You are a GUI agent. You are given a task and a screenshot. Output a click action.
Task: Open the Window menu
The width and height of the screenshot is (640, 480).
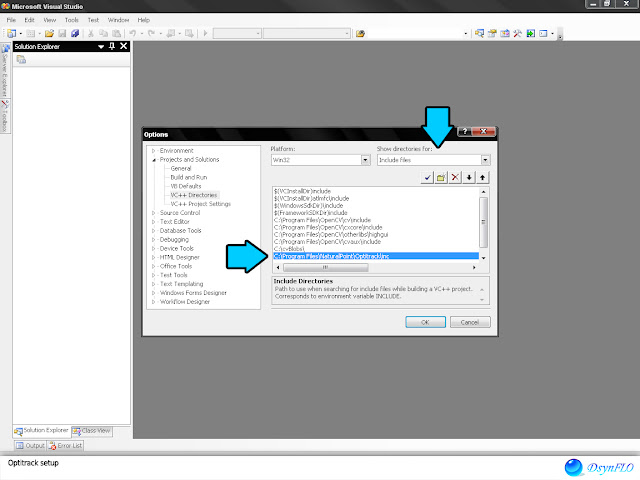point(118,20)
